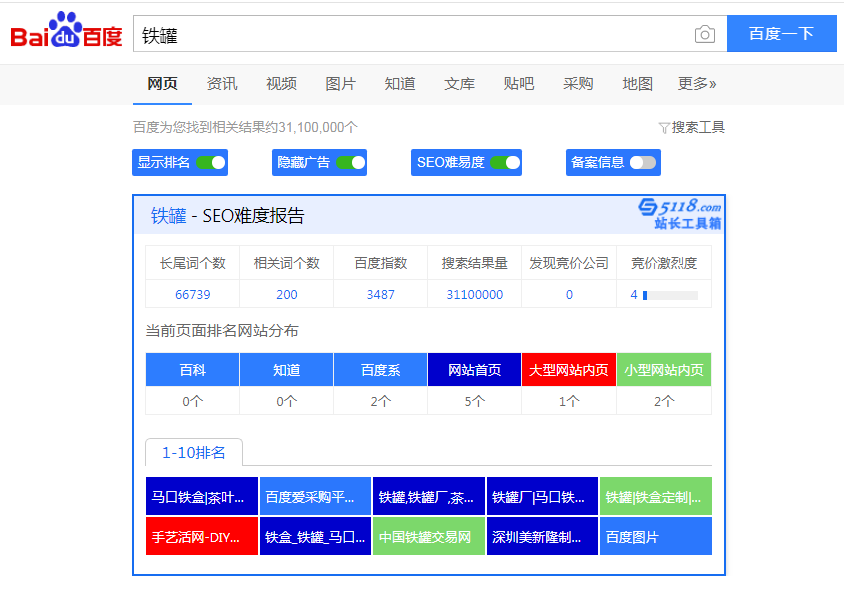Viewport: 844px width, 607px height.
Task: Open ranking result 铁盒_铁罐_马口...
Action: tap(315, 536)
